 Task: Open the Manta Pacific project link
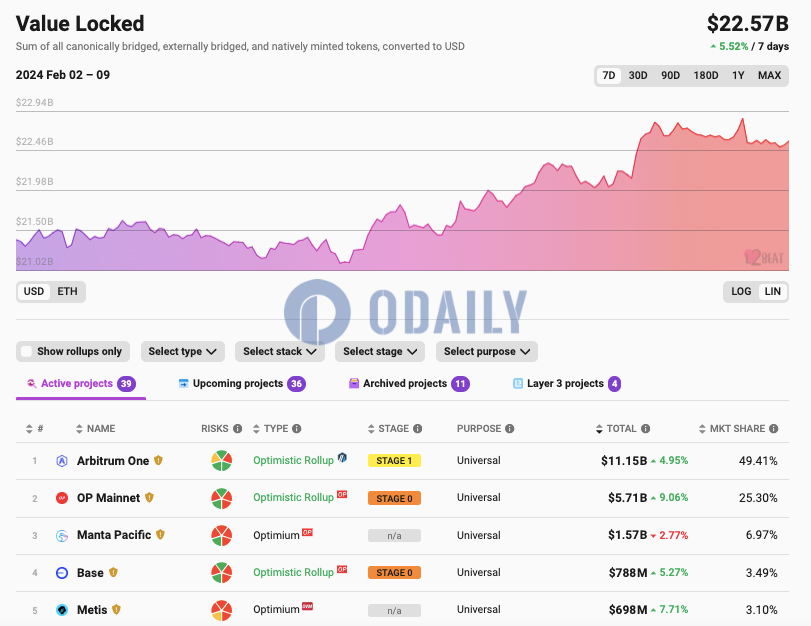pyautogui.click(x=114, y=535)
